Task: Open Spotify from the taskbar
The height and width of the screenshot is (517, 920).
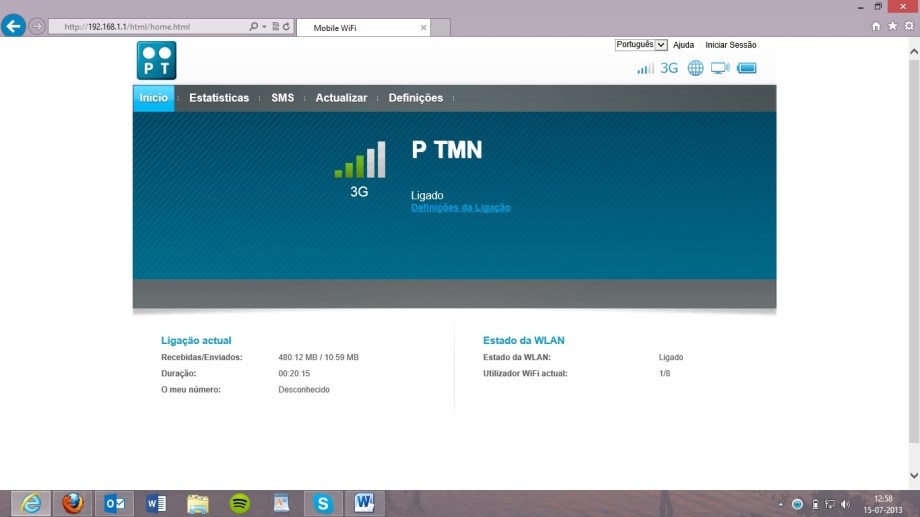Action: tap(239, 503)
